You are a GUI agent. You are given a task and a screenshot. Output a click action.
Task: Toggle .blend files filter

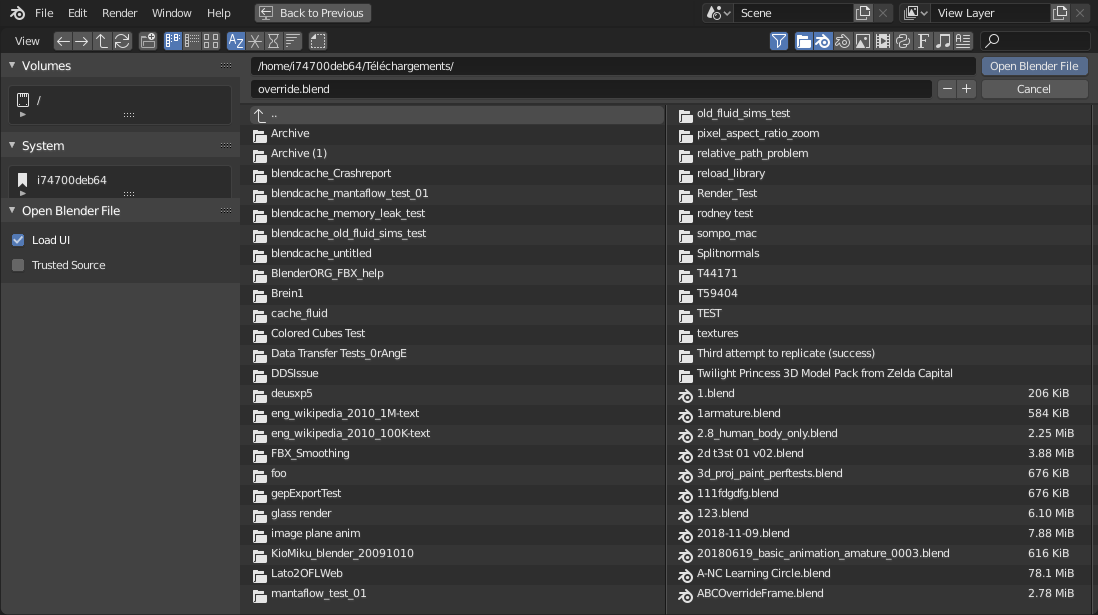(x=823, y=41)
